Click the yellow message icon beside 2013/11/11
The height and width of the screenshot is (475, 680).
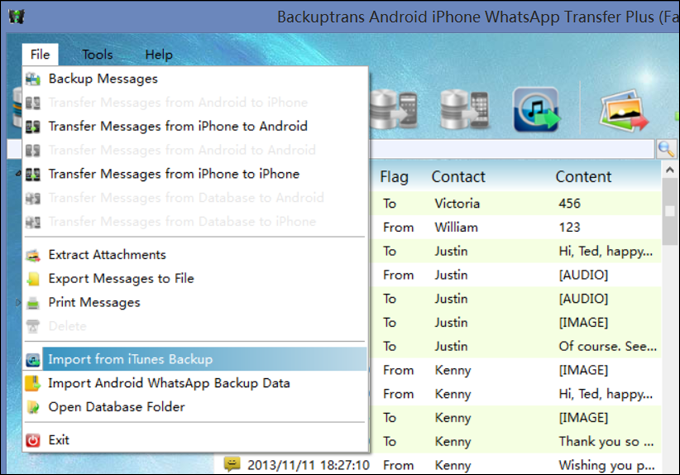click(x=232, y=465)
